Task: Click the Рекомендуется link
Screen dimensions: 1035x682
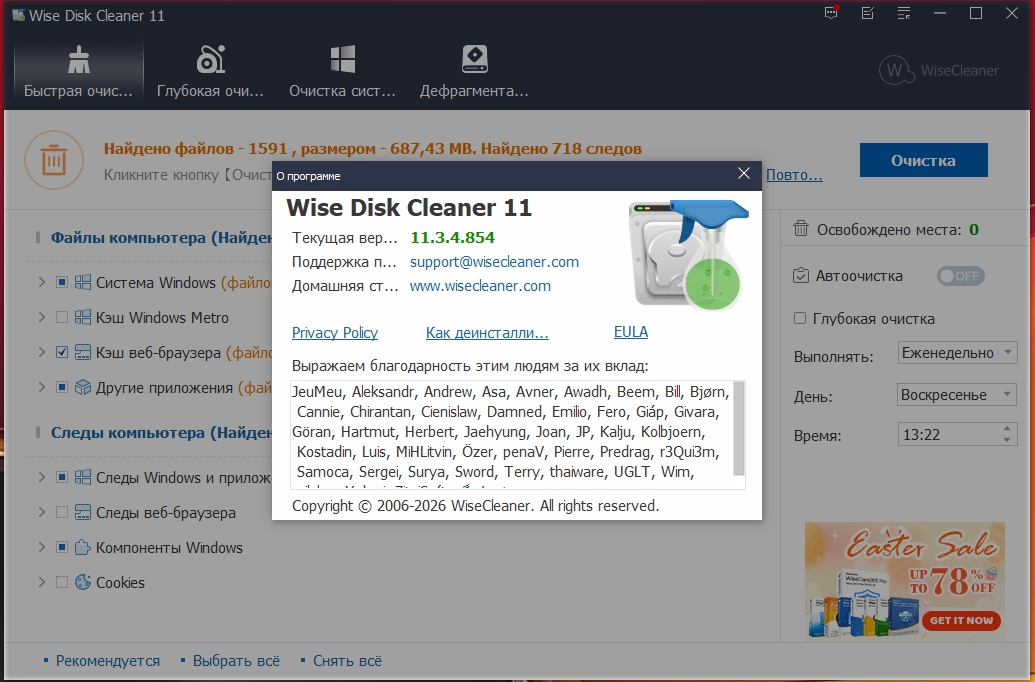Action: [x=108, y=661]
